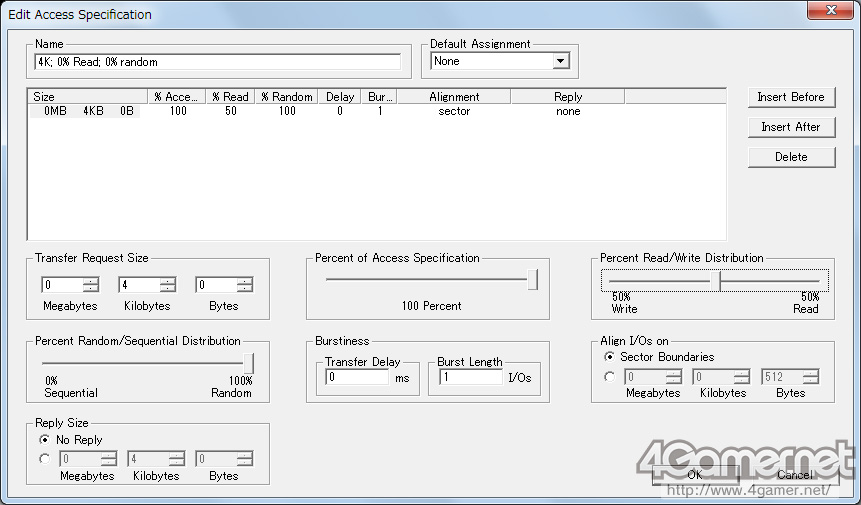Click the Transfer Delay input field

tap(357, 378)
